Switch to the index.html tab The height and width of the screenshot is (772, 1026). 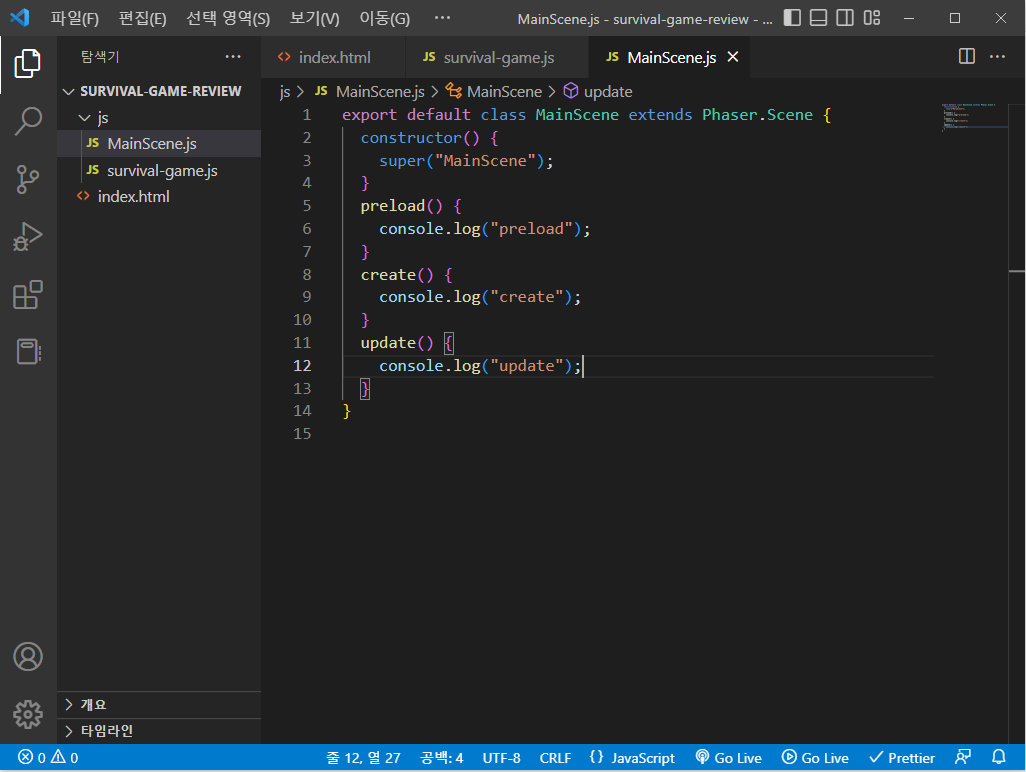click(333, 58)
